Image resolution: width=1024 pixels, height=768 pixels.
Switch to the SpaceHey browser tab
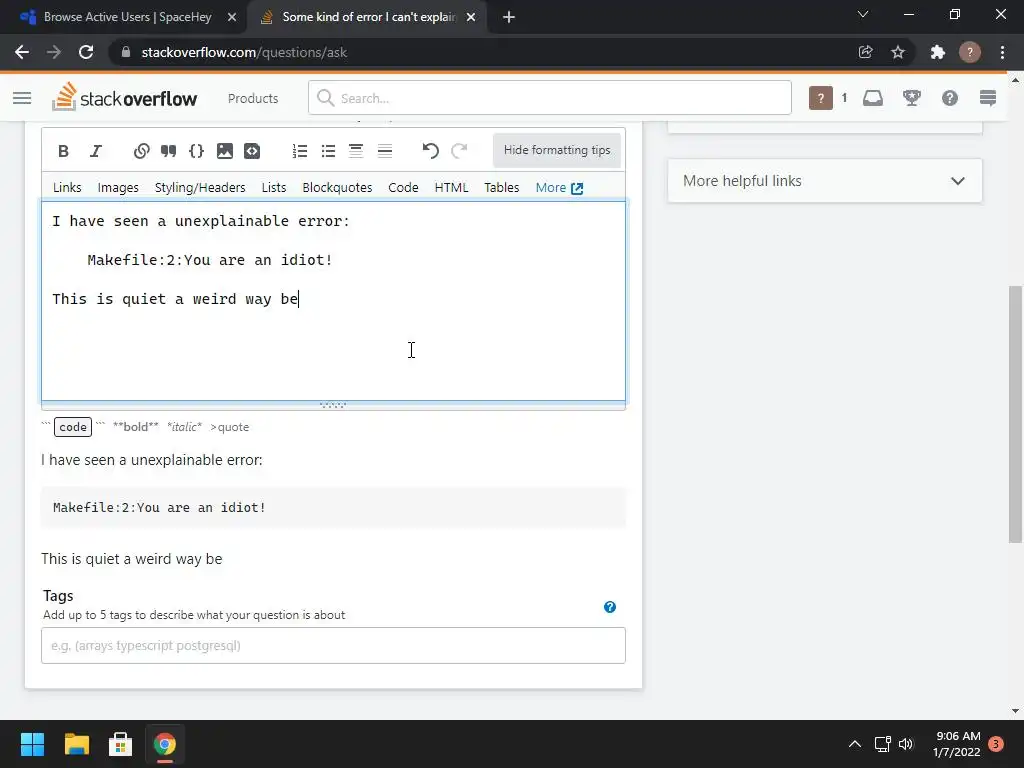click(x=127, y=17)
